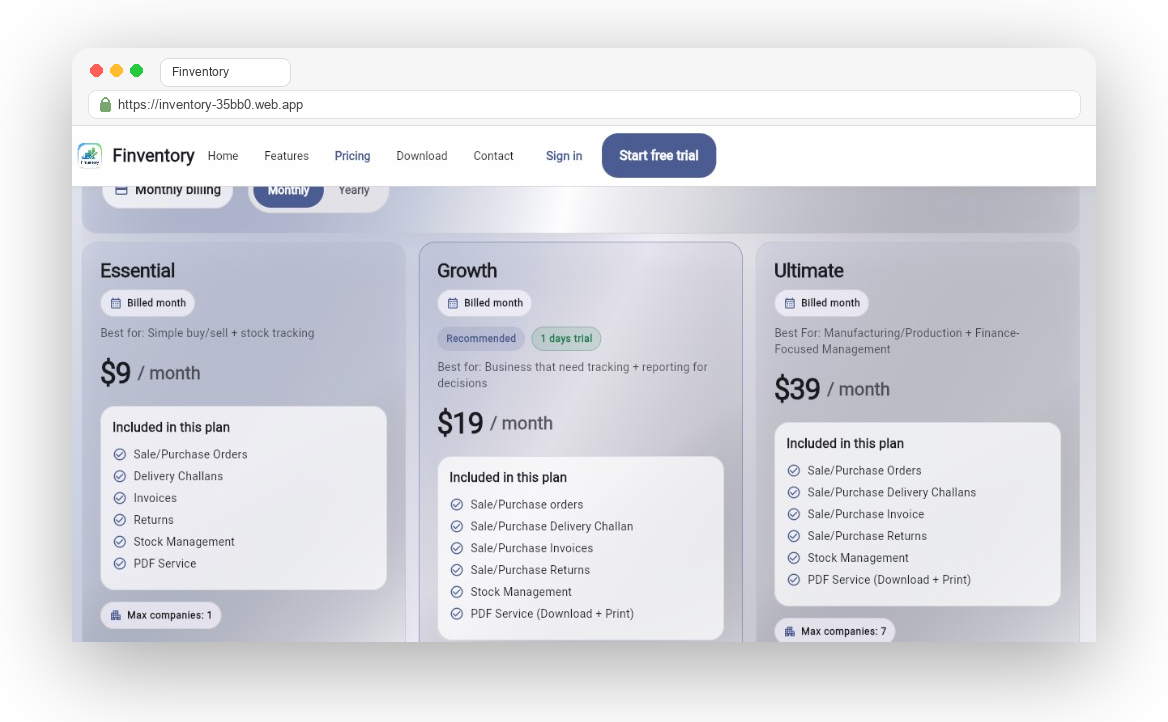Click Ultimate's Included in this plan heading
This screenshot has height=722, width=1168.
pos(845,443)
